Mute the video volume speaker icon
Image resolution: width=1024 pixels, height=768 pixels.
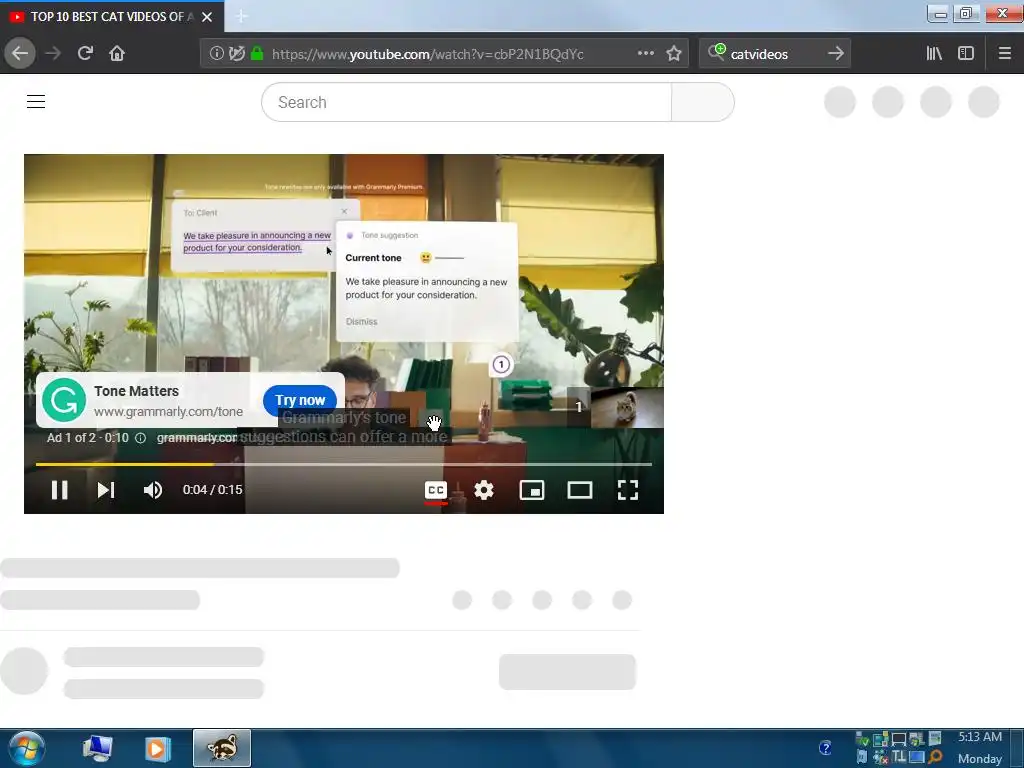coord(153,490)
